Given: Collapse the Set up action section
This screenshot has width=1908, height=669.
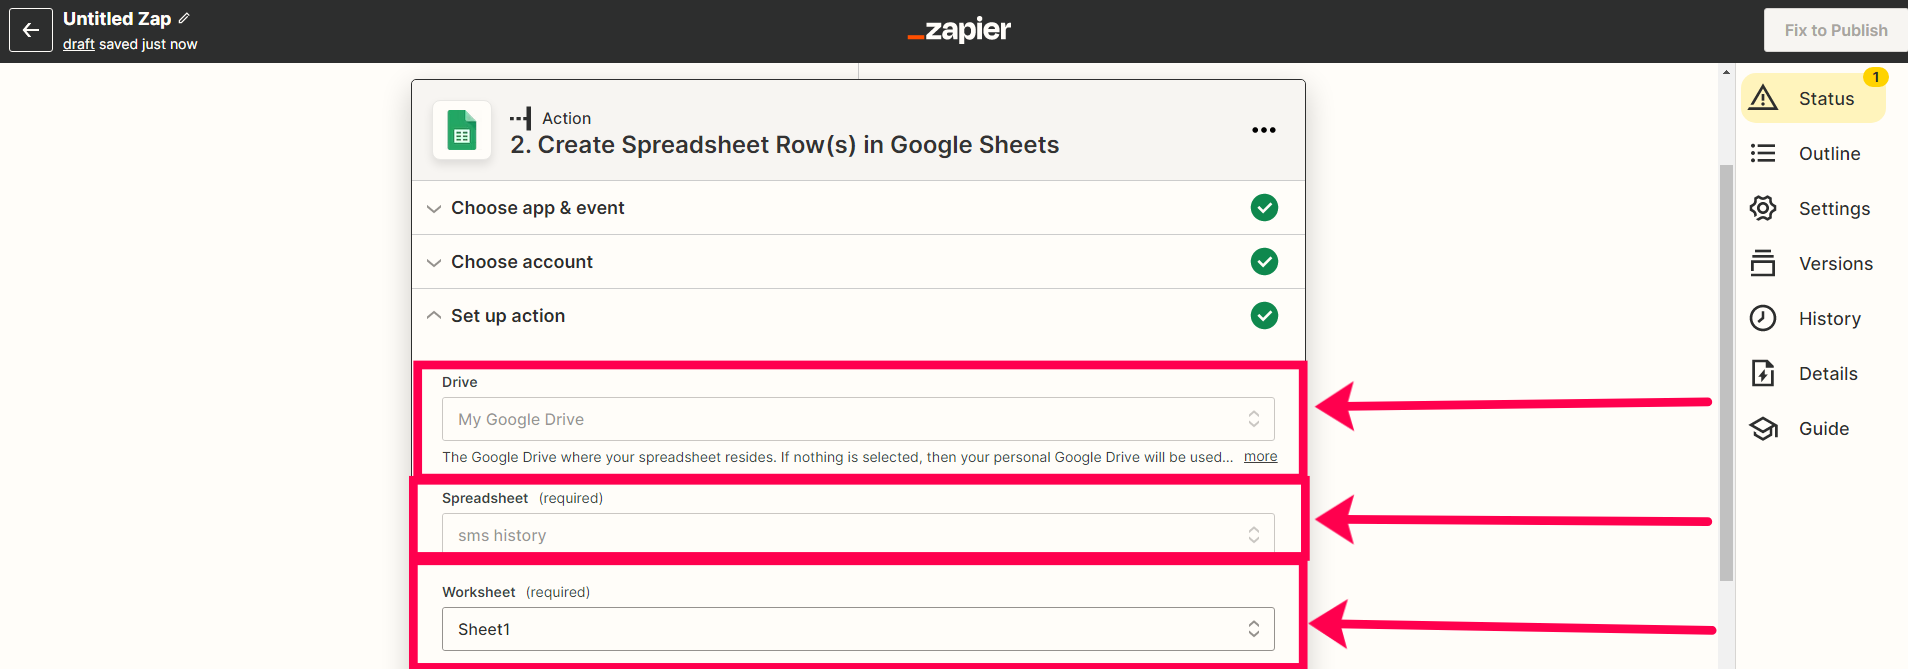Looking at the screenshot, I should [858, 316].
